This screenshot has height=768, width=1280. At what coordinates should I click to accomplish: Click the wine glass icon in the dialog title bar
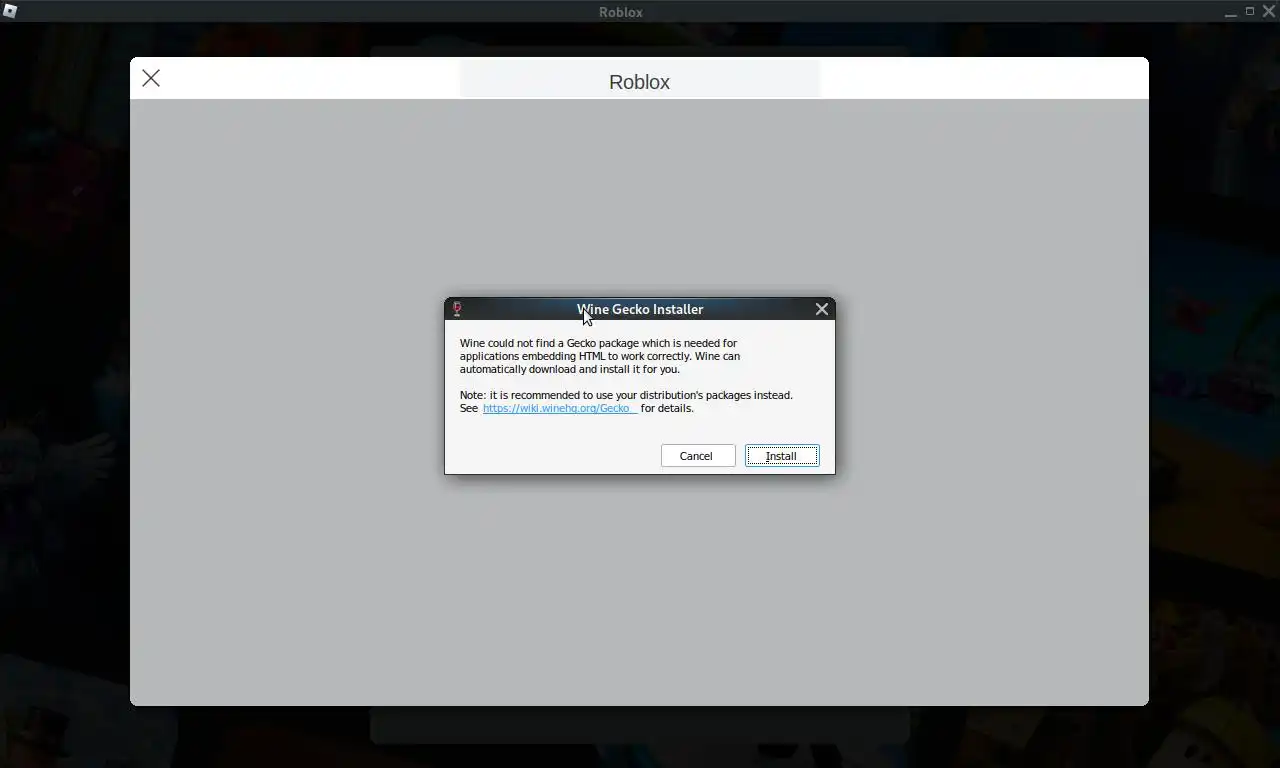point(457,309)
